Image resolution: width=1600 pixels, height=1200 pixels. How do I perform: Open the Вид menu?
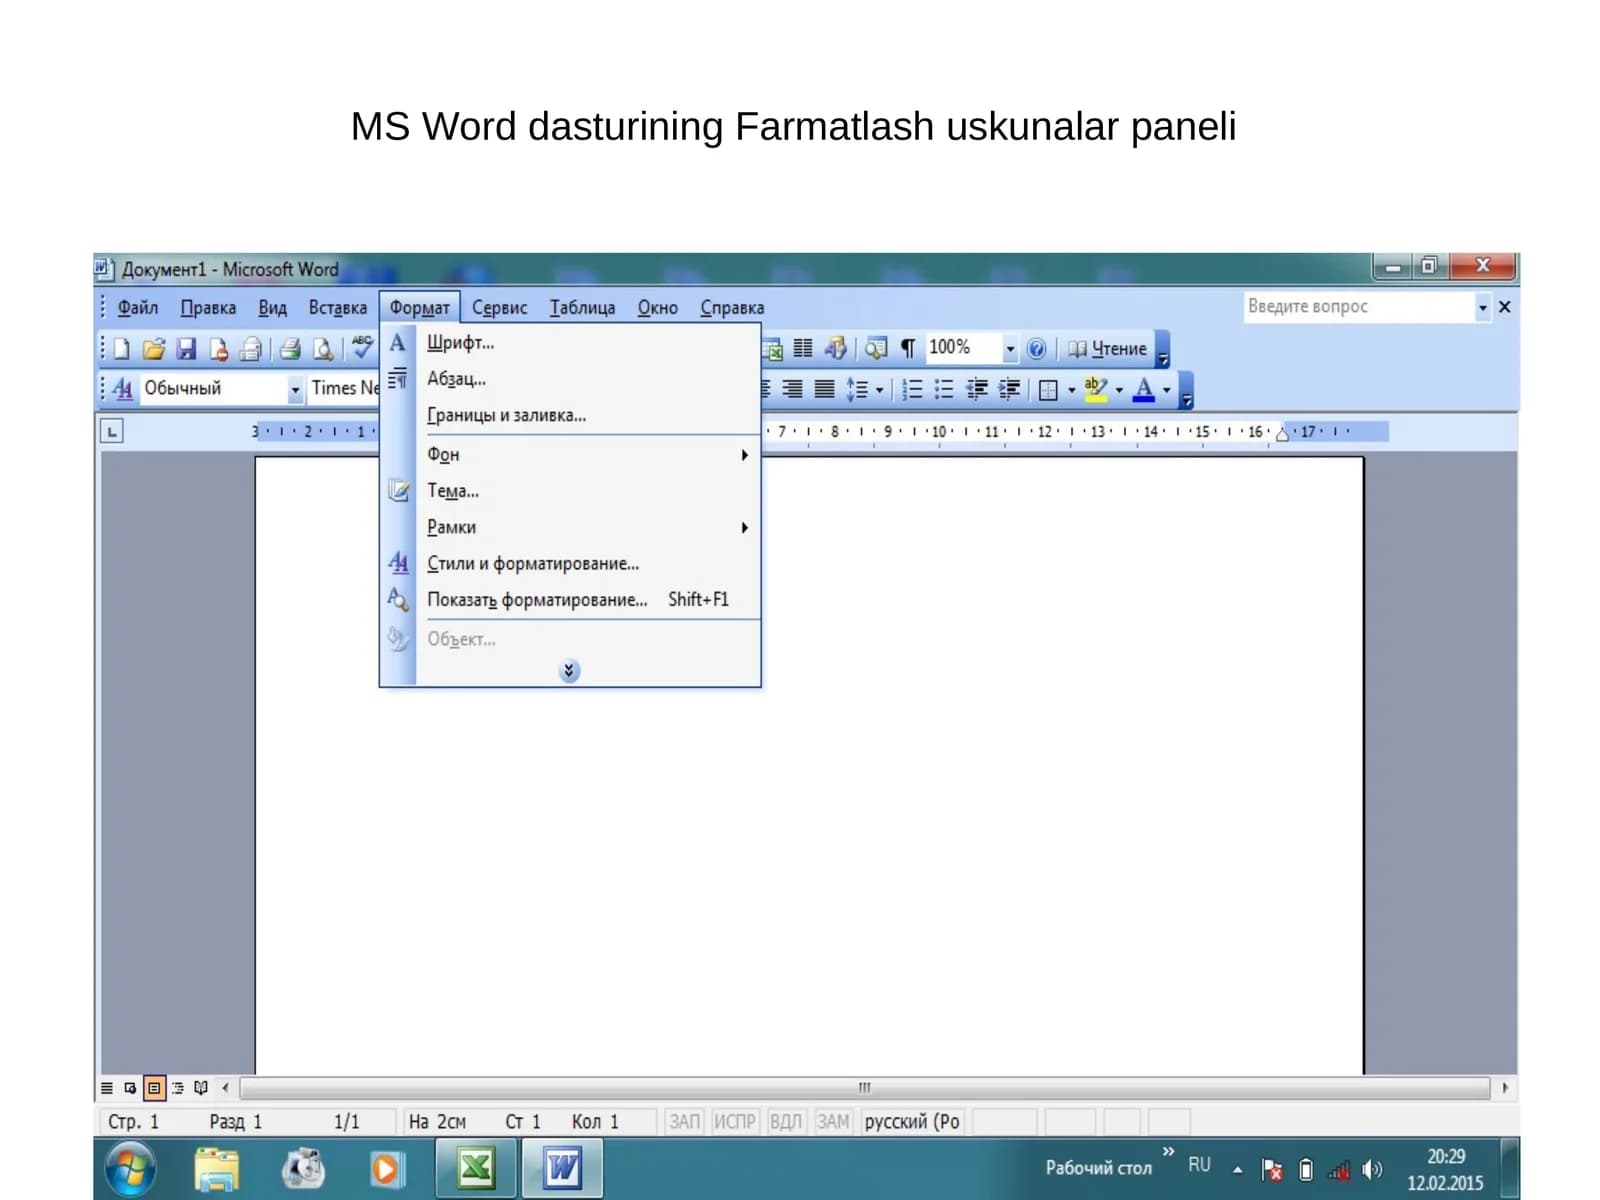tap(272, 308)
